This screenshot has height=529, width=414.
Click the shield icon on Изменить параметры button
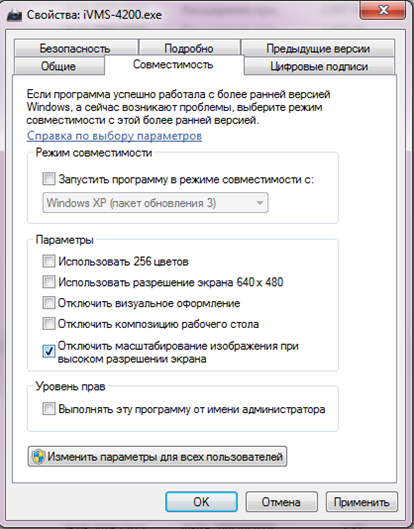click(x=38, y=457)
